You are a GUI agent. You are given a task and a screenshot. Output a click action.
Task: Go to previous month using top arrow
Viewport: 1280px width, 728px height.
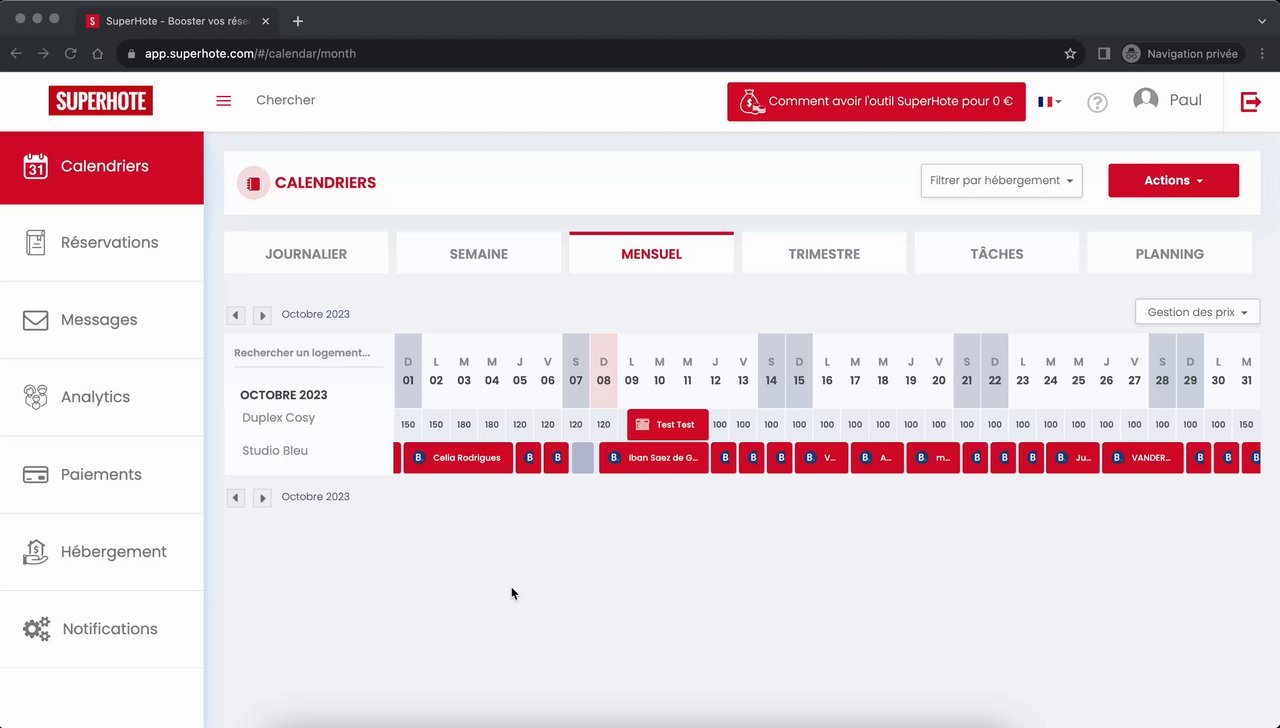(235, 315)
